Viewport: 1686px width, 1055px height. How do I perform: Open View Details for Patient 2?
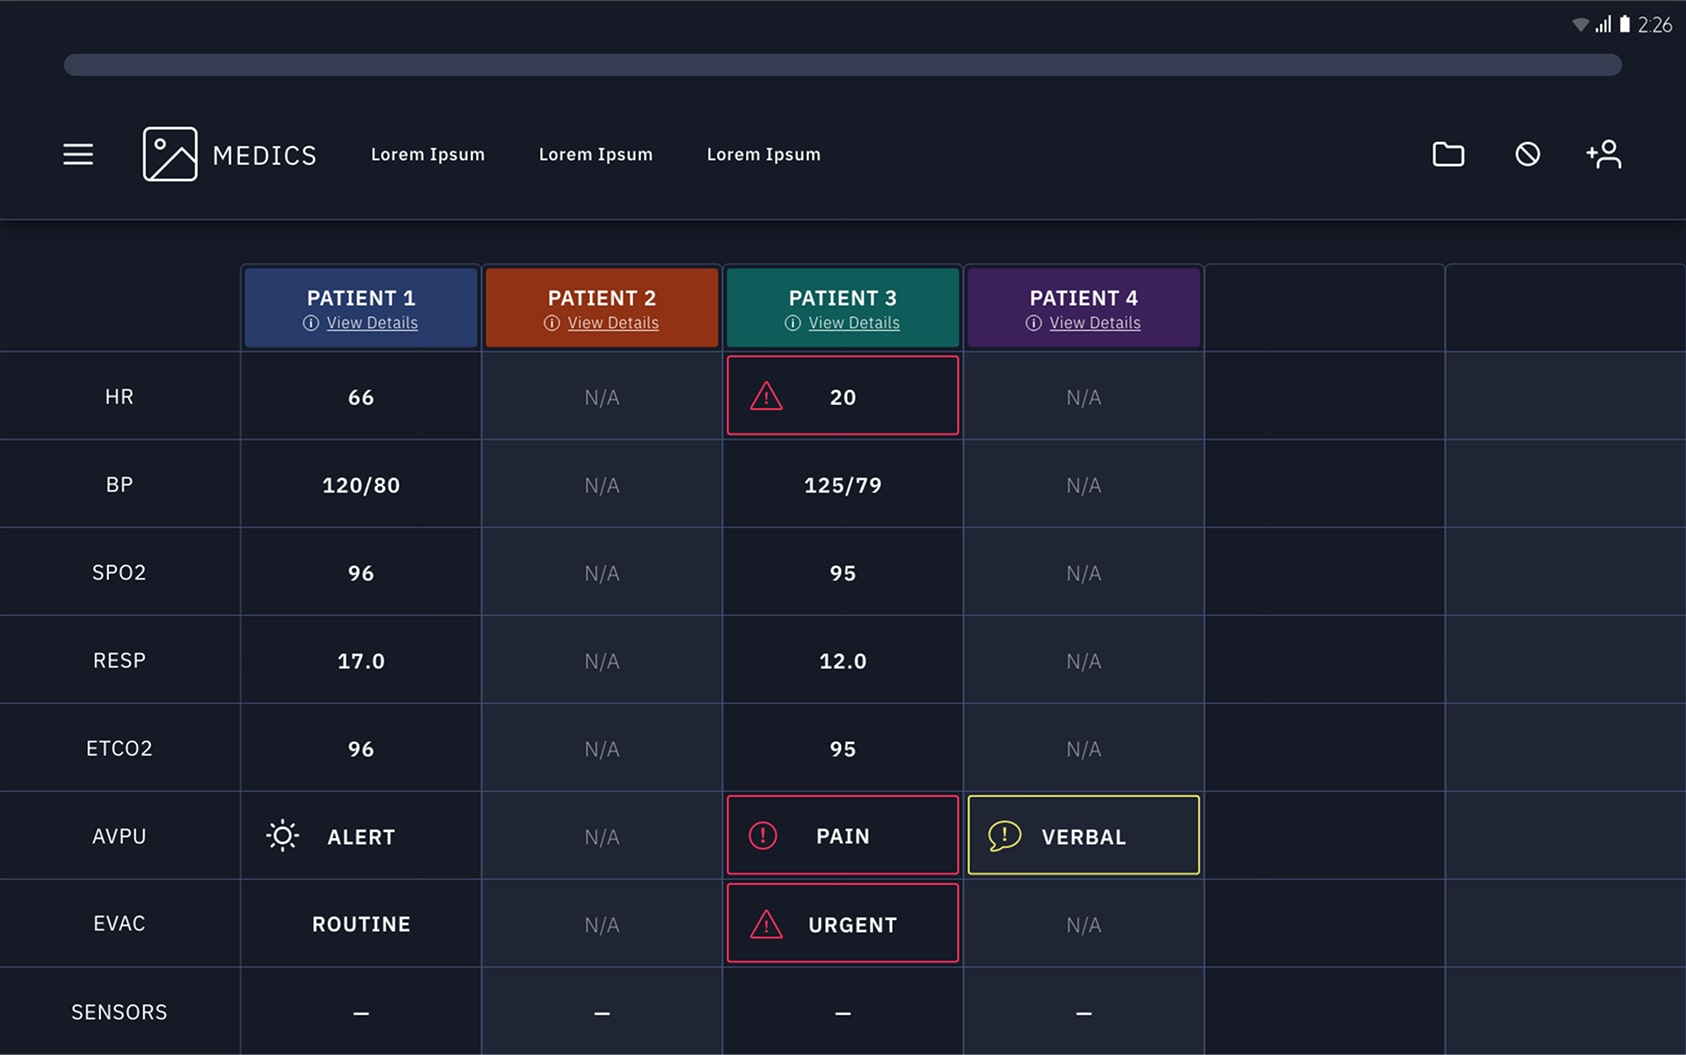click(x=613, y=323)
